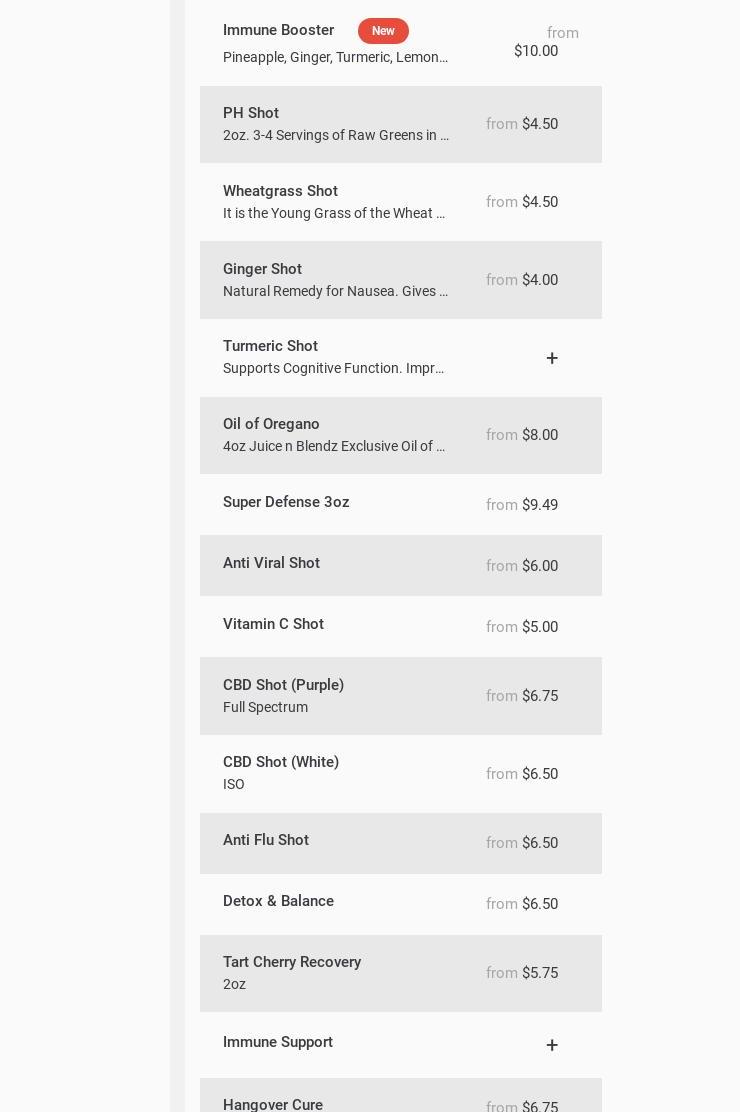Select Tart Cherry Recovery 2oz
The image size is (740, 1112).
coord(292,963)
